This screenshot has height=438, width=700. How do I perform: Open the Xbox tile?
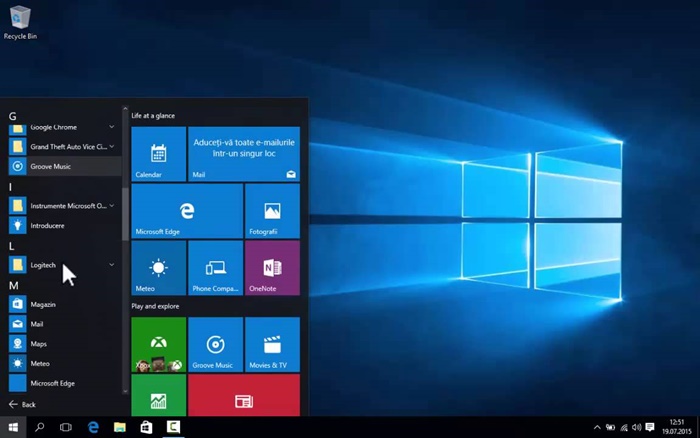158,345
